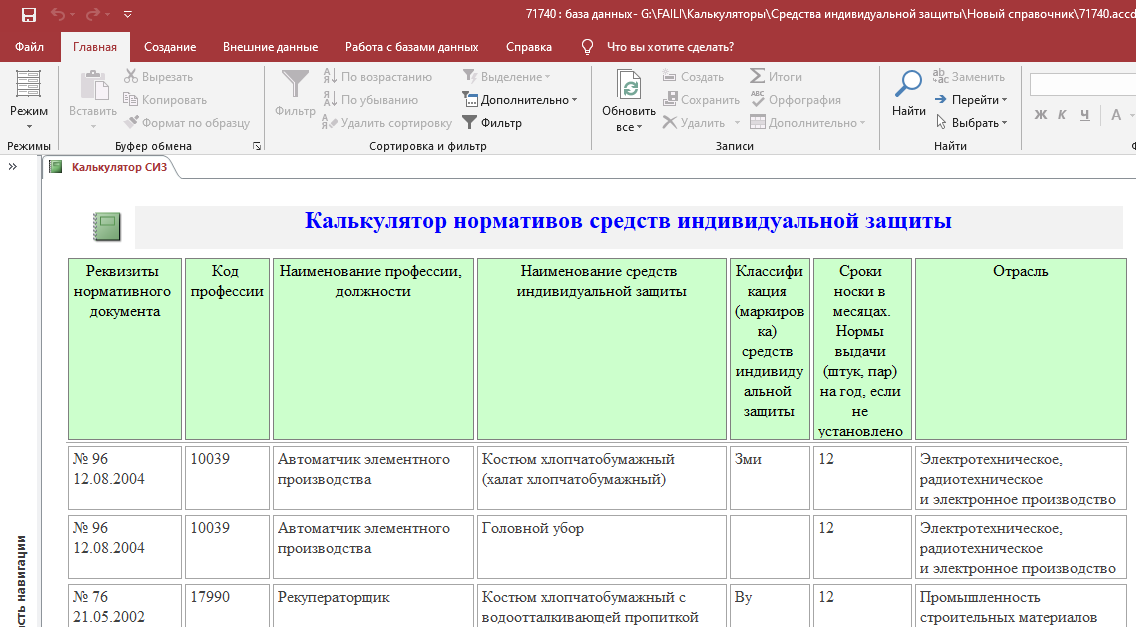Screen dimensions: 1137x628
Task: Click the Режим view button icon
Action: (28, 84)
